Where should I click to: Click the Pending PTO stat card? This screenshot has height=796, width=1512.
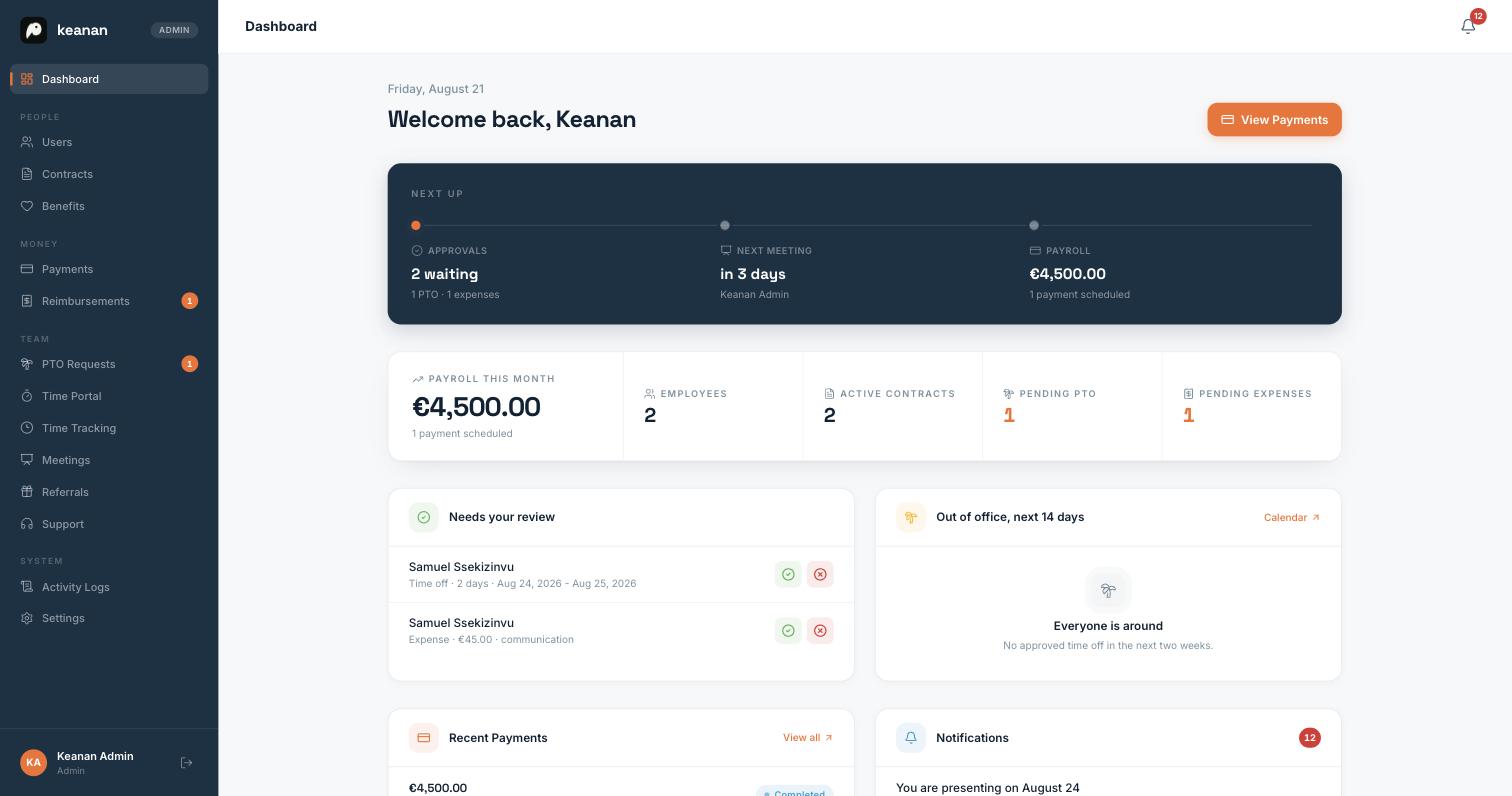click(1072, 406)
